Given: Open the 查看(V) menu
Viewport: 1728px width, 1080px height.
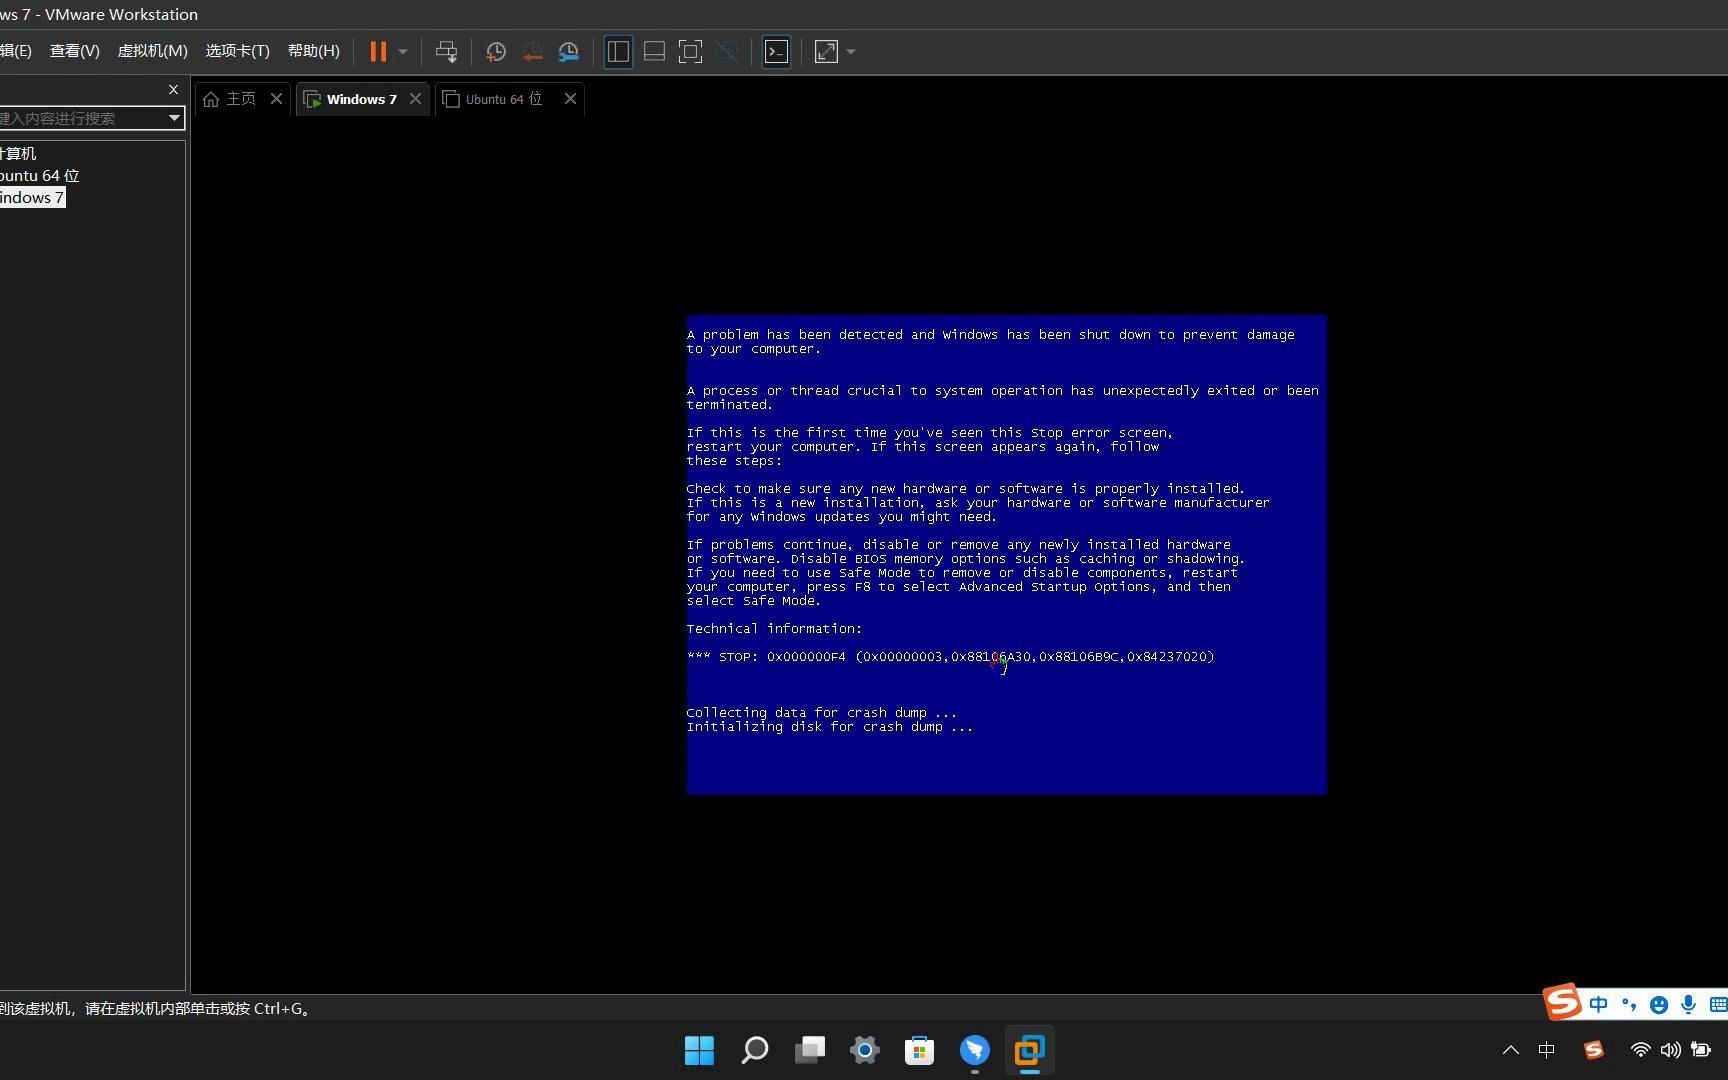Looking at the screenshot, I should pos(75,51).
